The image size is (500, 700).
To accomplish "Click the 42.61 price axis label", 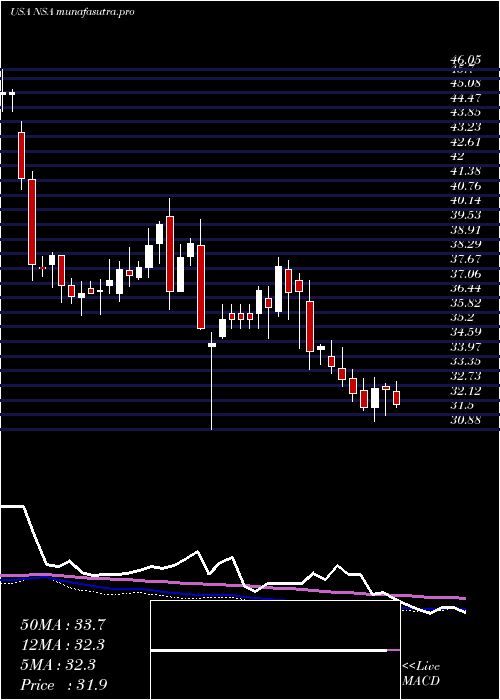I will point(465,142).
